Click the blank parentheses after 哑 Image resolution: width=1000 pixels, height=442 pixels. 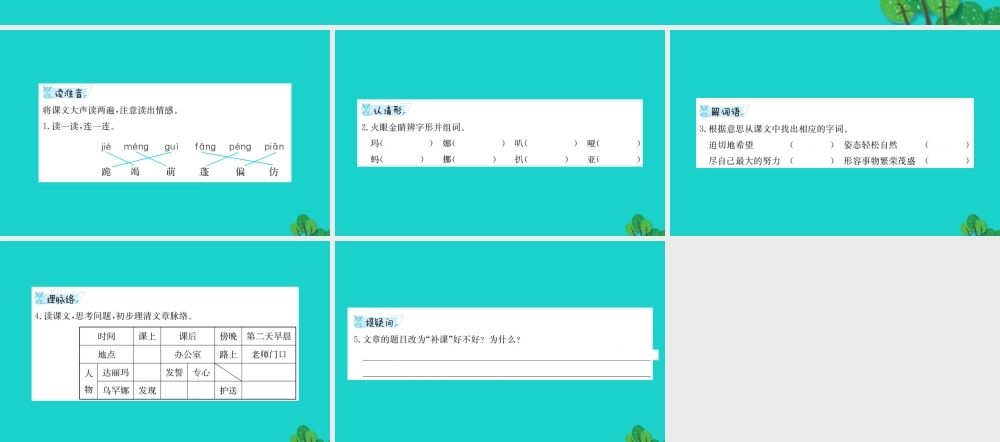click(x=618, y=144)
